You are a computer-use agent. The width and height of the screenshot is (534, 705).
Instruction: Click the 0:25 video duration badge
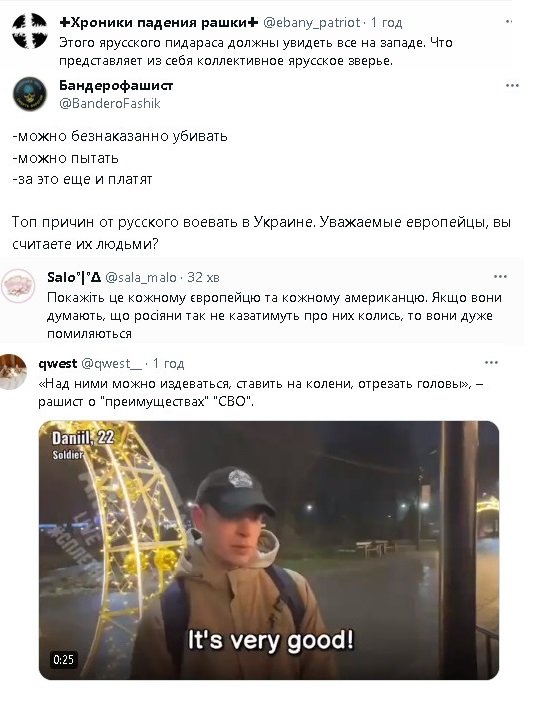point(63,659)
